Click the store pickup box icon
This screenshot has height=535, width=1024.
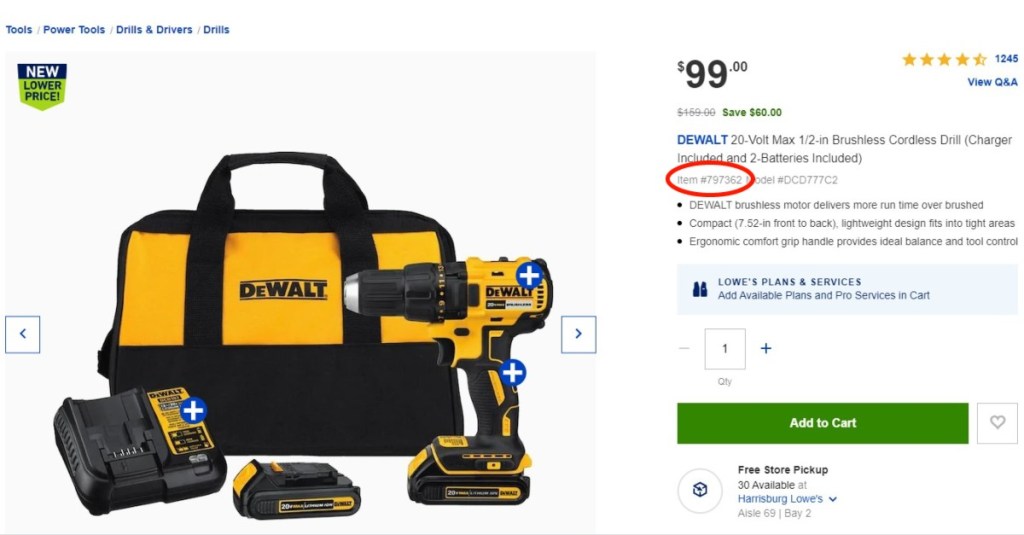pos(700,489)
